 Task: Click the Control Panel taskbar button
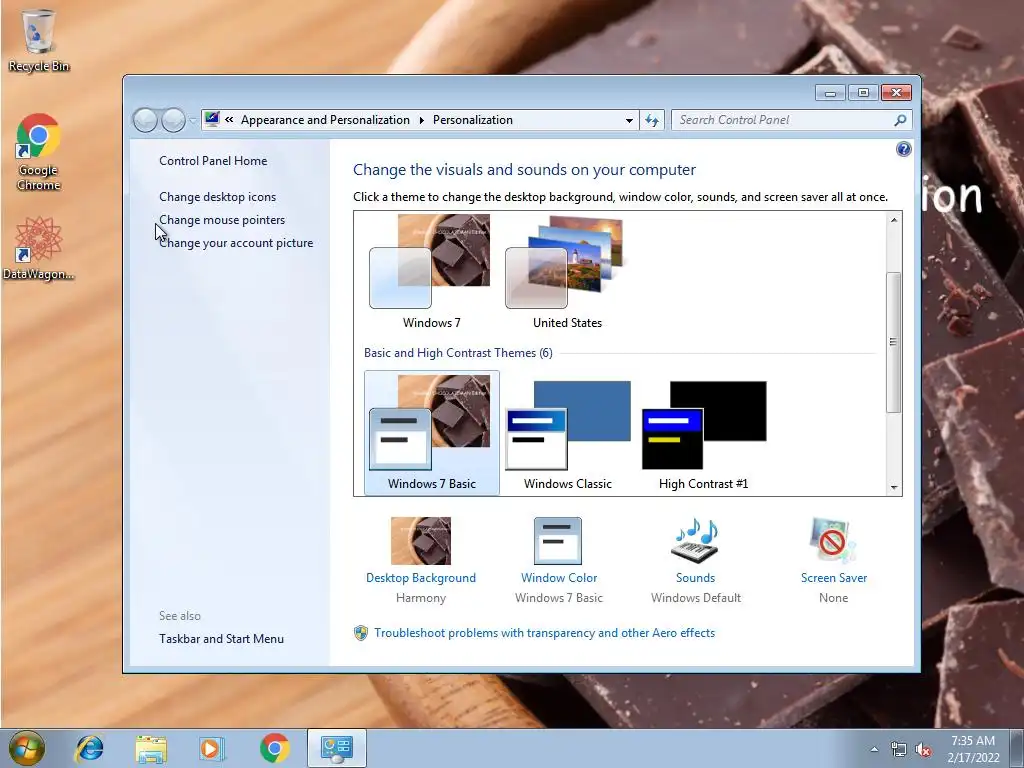(336, 748)
